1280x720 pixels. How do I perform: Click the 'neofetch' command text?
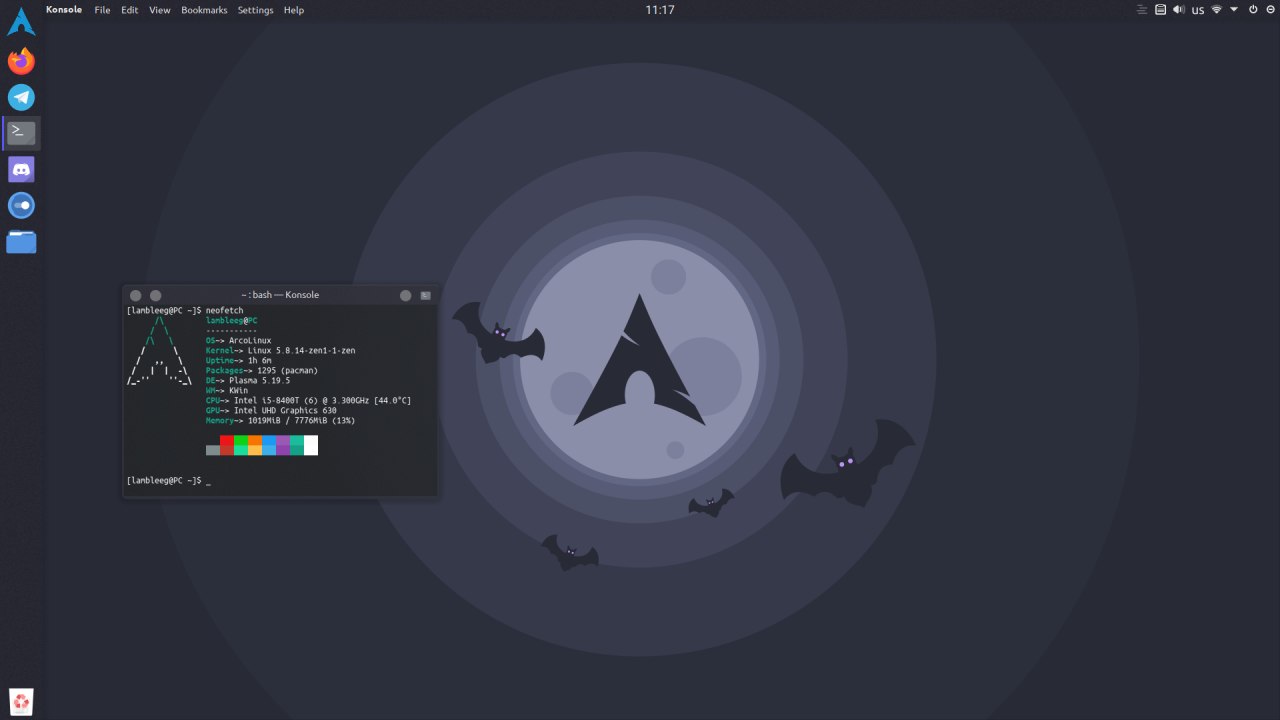coord(224,311)
